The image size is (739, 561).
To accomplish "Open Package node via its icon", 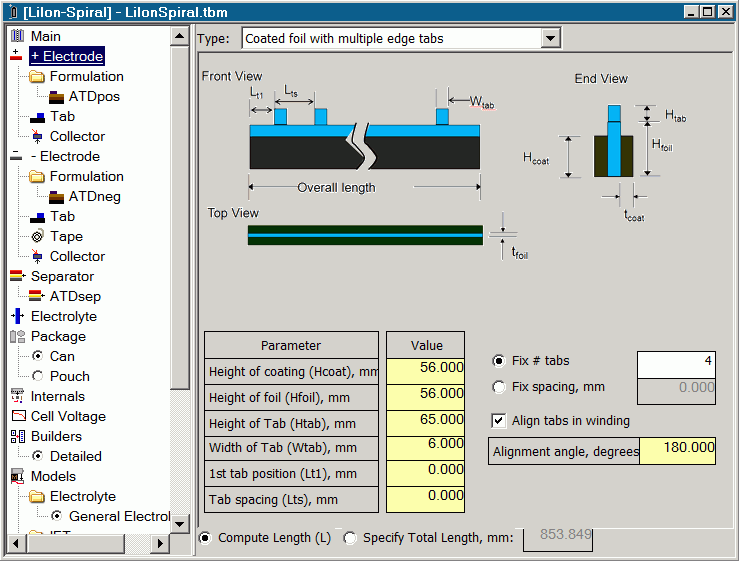I will coord(17,336).
